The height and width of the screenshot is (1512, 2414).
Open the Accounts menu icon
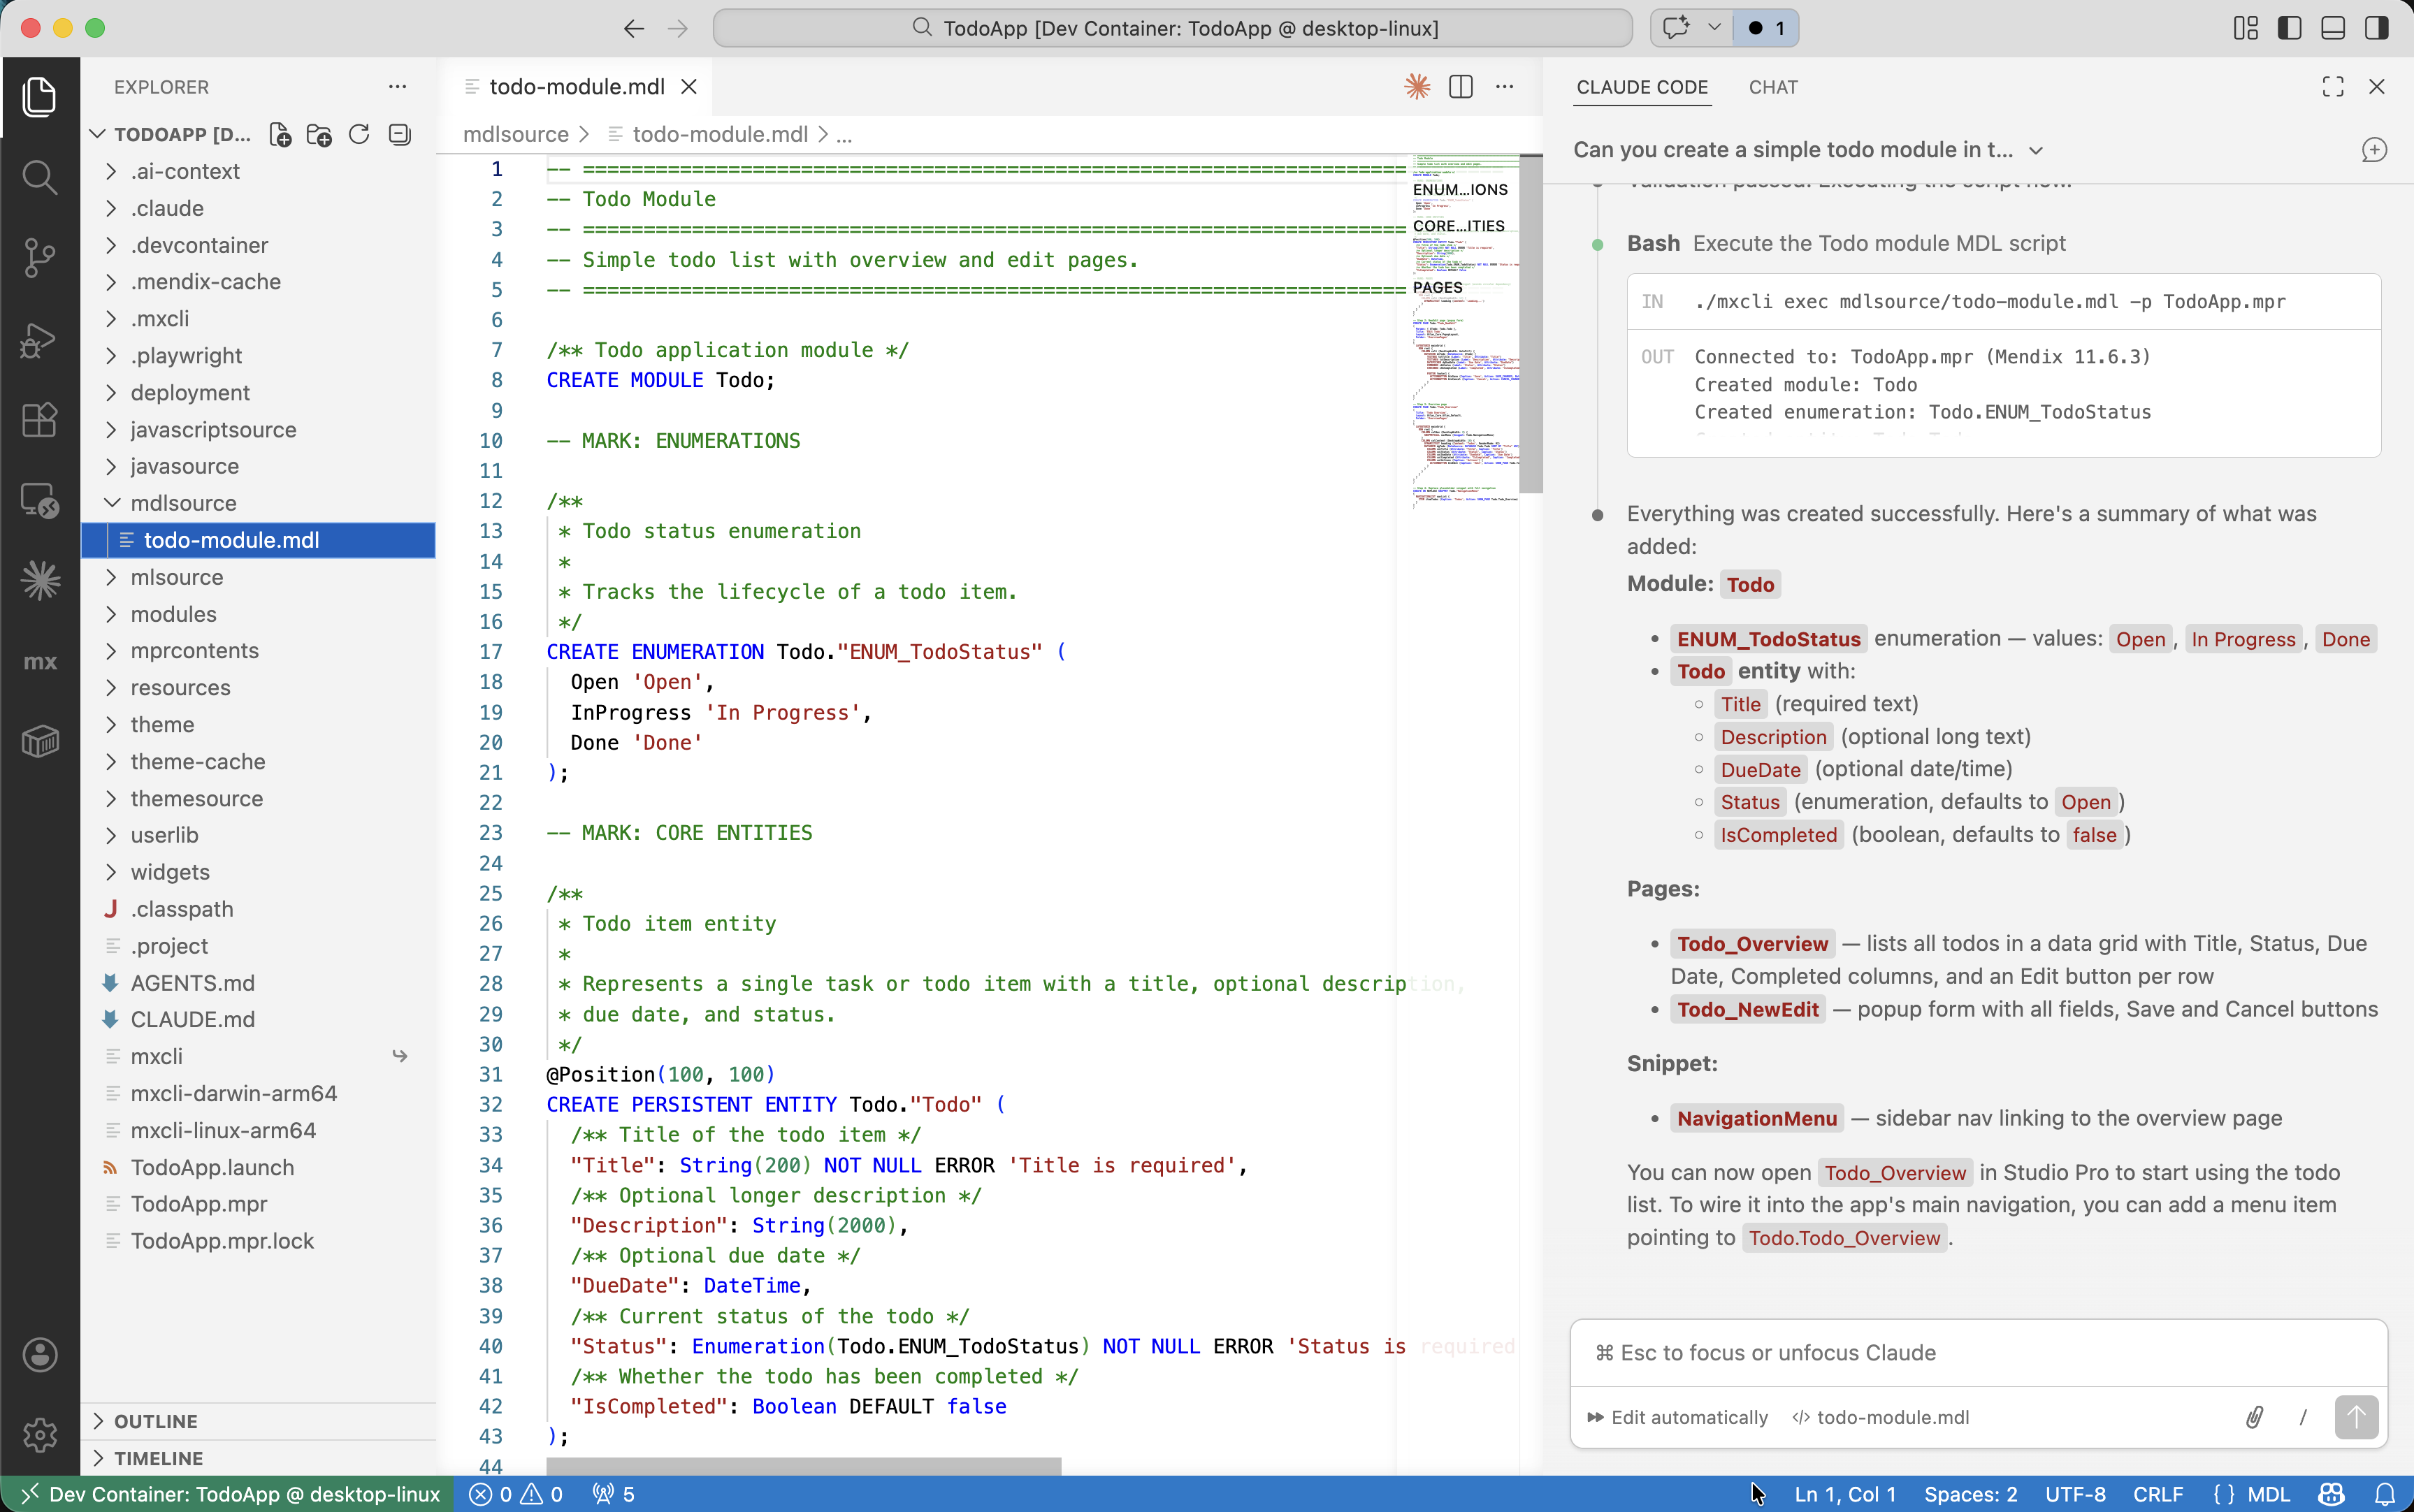40,1355
